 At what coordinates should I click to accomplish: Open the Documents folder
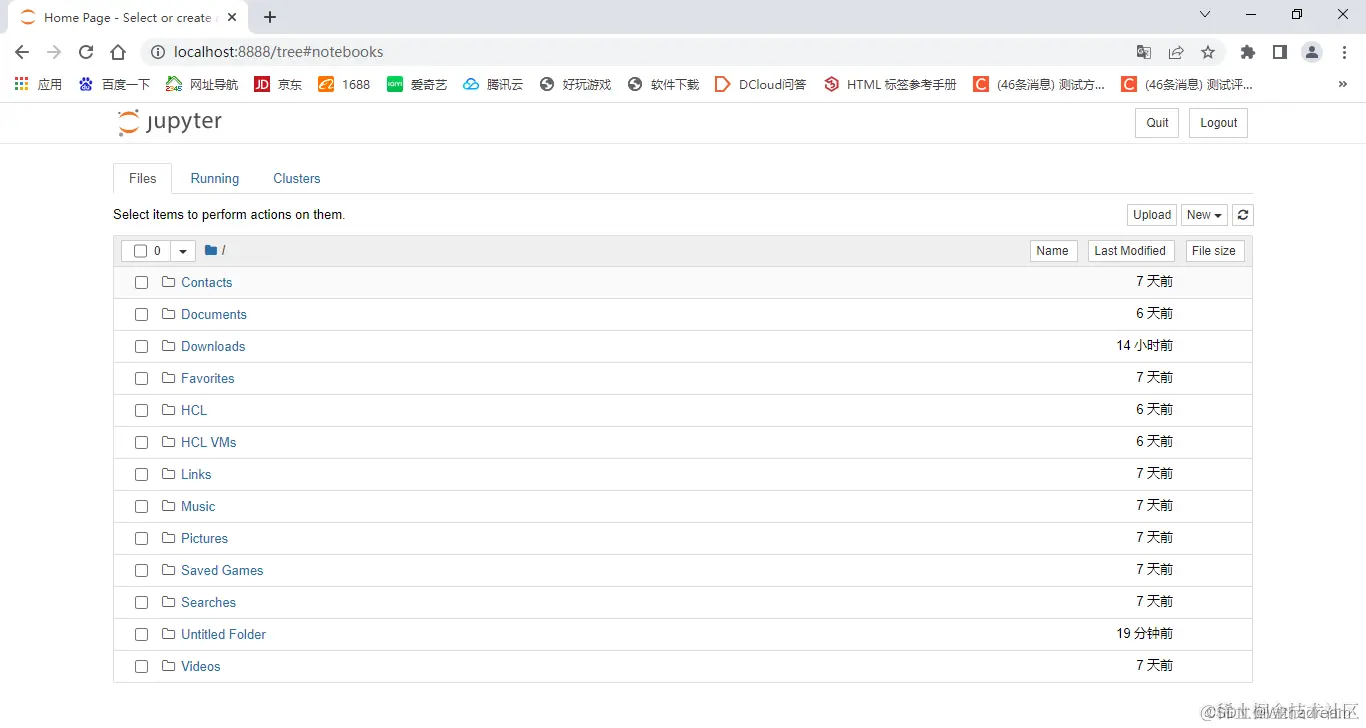point(214,315)
